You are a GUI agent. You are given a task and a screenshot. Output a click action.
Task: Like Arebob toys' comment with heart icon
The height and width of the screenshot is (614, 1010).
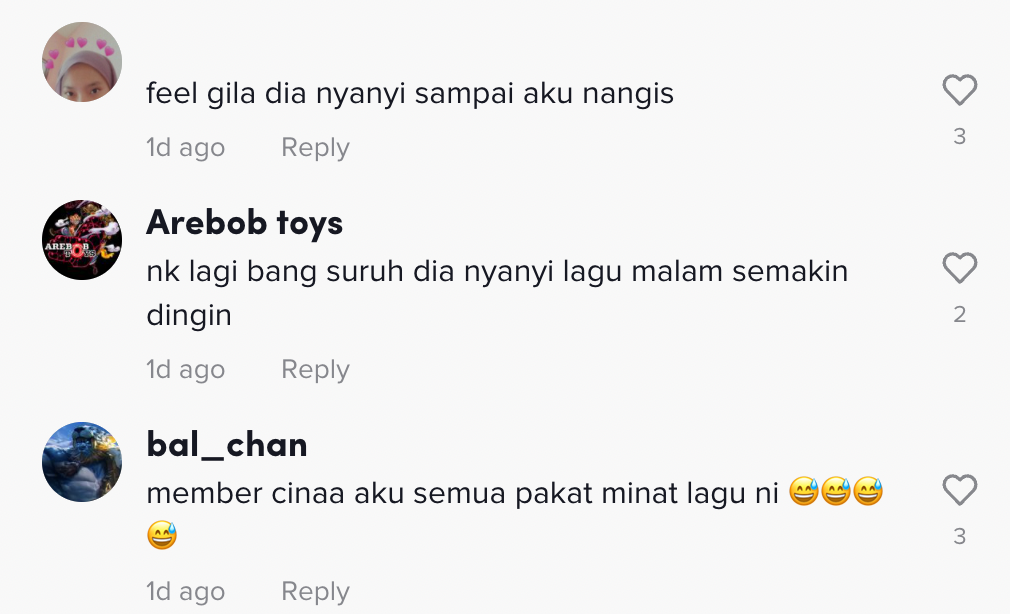pyautogui.click(x=959, y=269)
